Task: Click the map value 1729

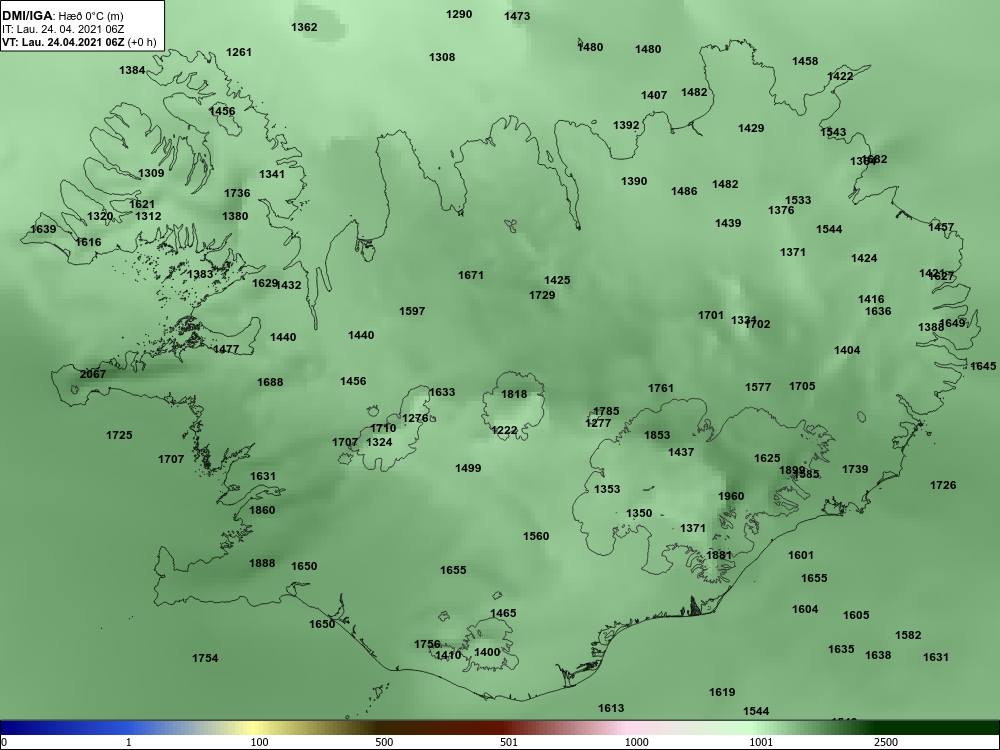Action: point(541,295)
